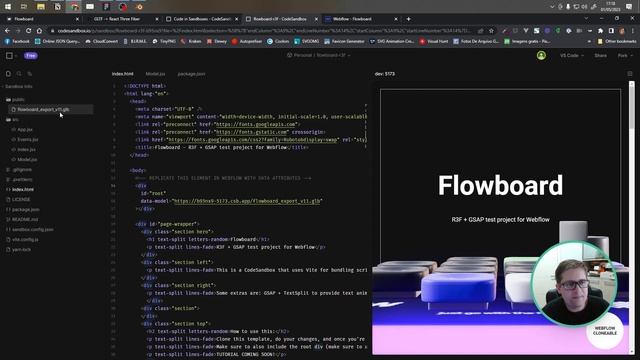Open the Fork dropdown
This screenshot has width=640, height=360.
[624, 56]
